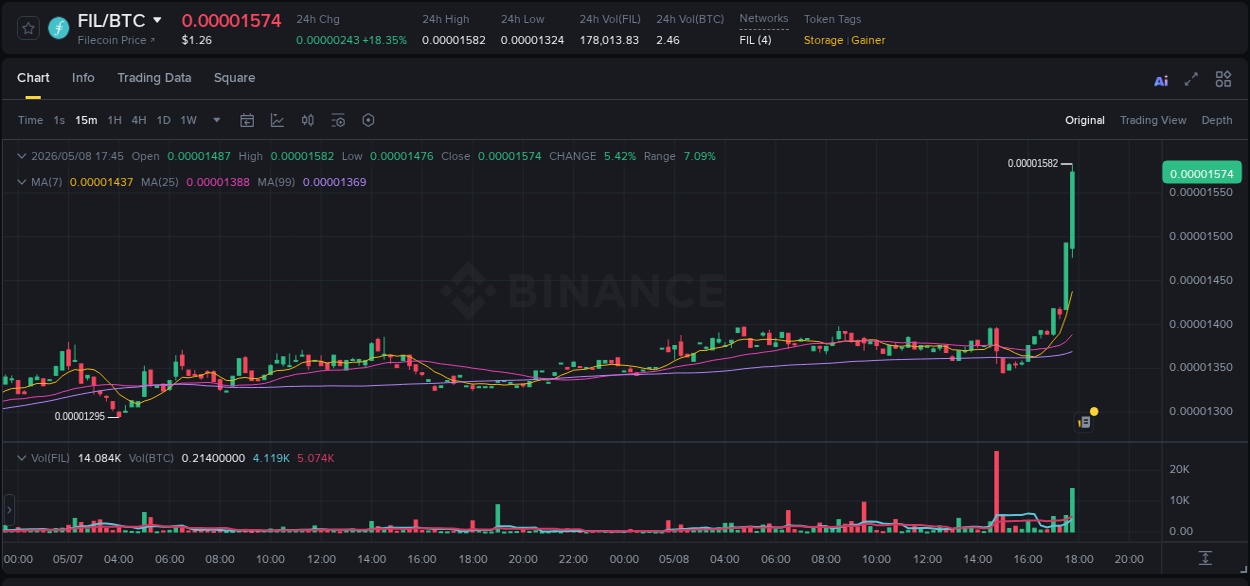Viewport: 1250px width, 586px height.
Task: Open the pair selector arrow next to FIL/BTC
Action: click(157, 20)
